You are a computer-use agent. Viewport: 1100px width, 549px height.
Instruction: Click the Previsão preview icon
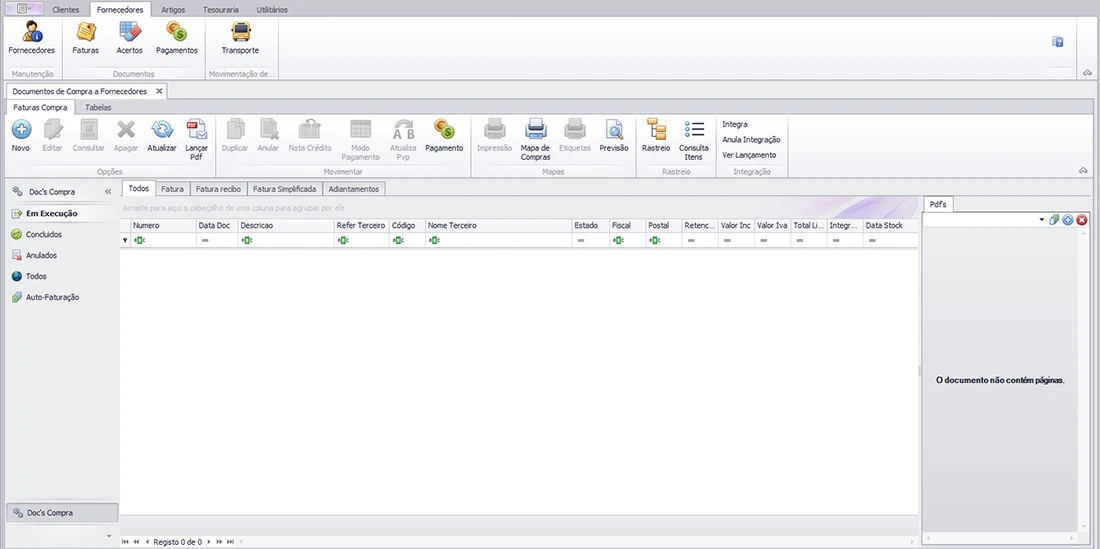[x=613, y=129]
